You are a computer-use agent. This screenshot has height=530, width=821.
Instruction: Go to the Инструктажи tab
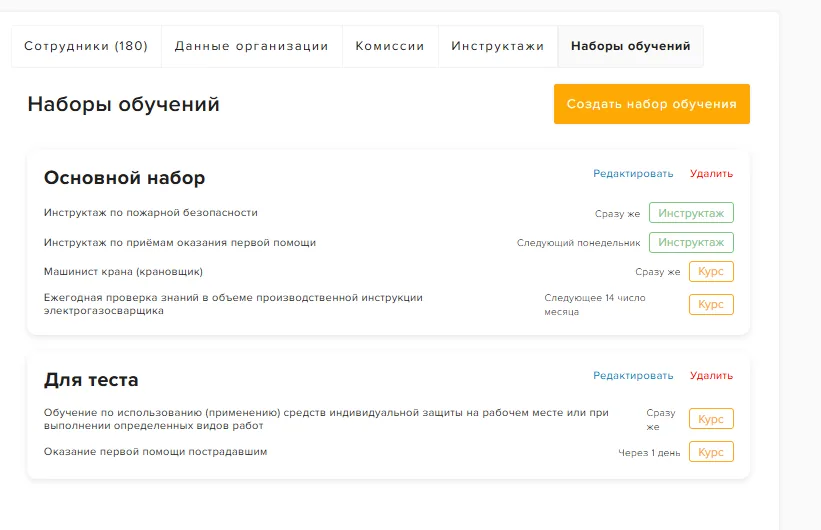pyautogui.click(x=498, y=46)
